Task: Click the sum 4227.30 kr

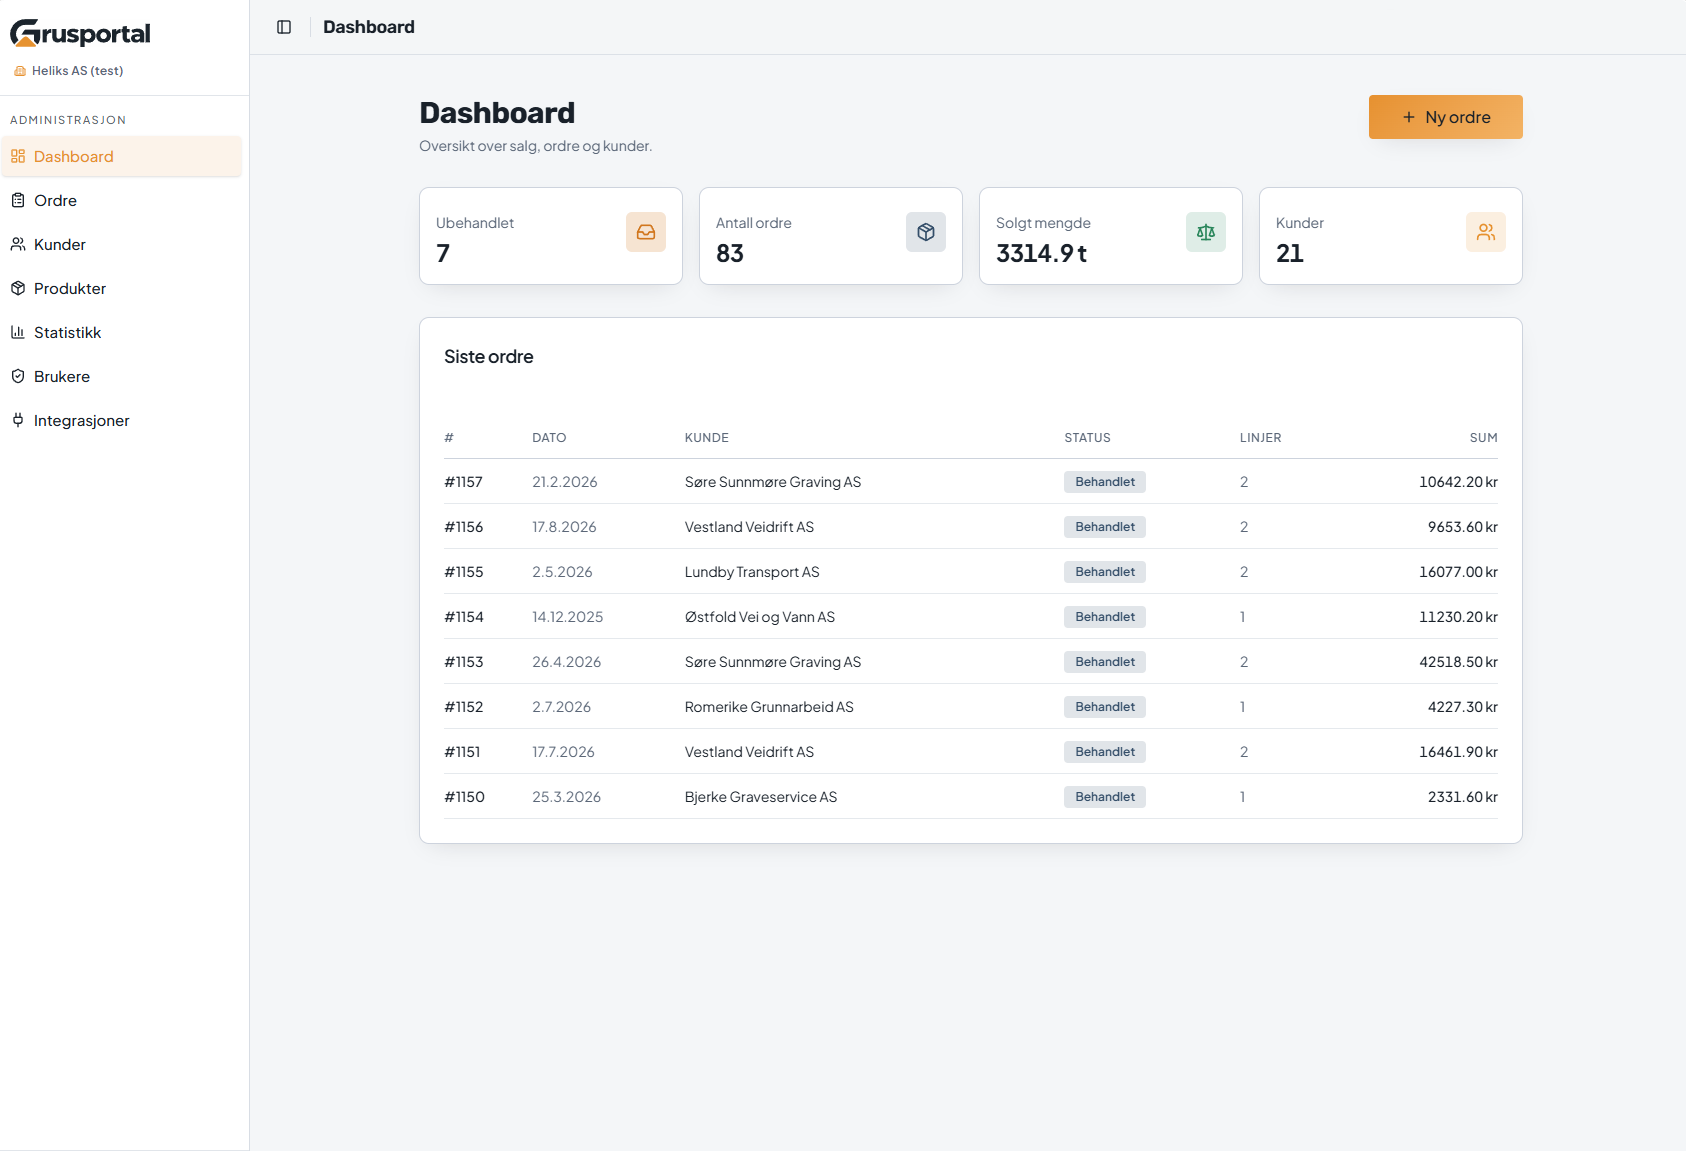Action: 1462,707
